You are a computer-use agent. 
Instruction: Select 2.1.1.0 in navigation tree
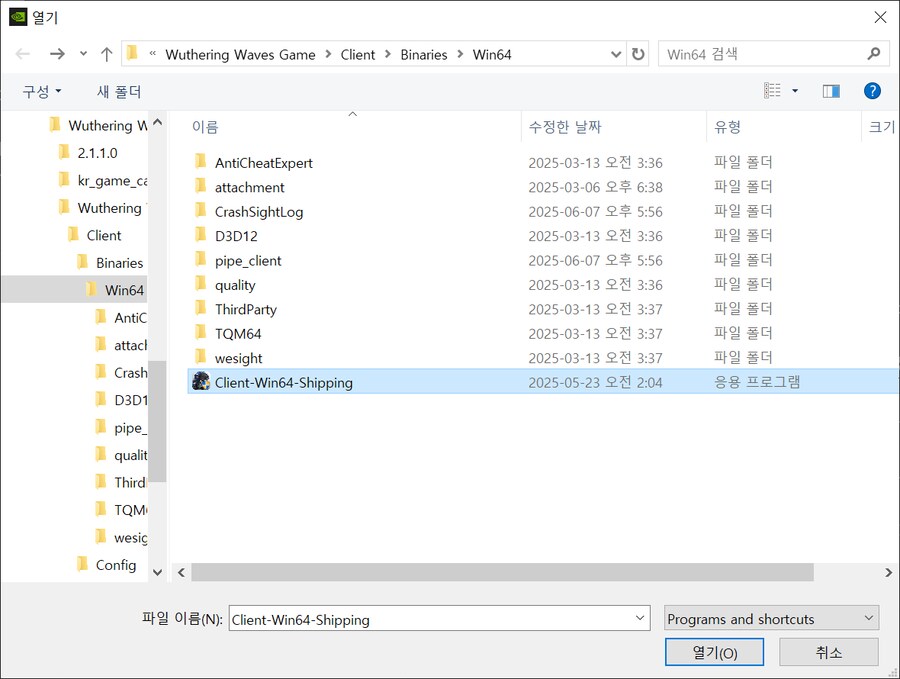97,153
